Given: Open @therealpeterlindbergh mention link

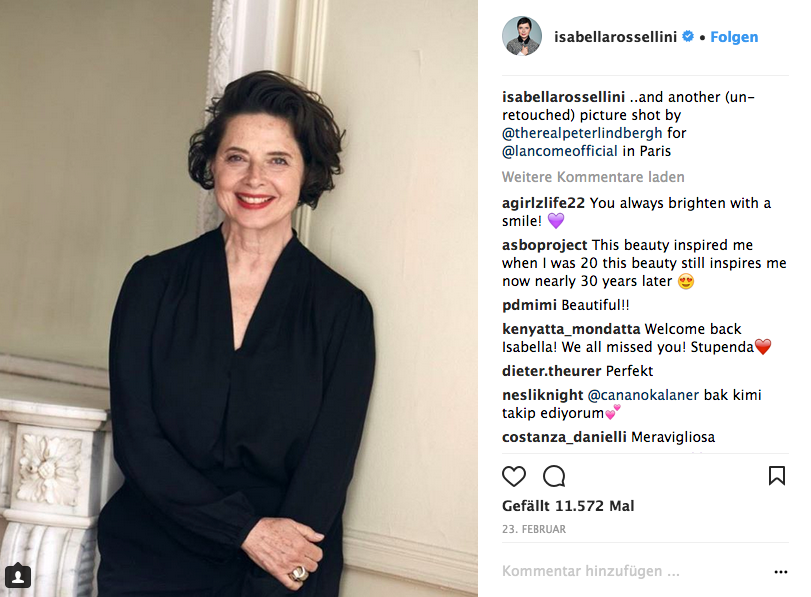Looking at the screenshot, I should pos(582,133).
